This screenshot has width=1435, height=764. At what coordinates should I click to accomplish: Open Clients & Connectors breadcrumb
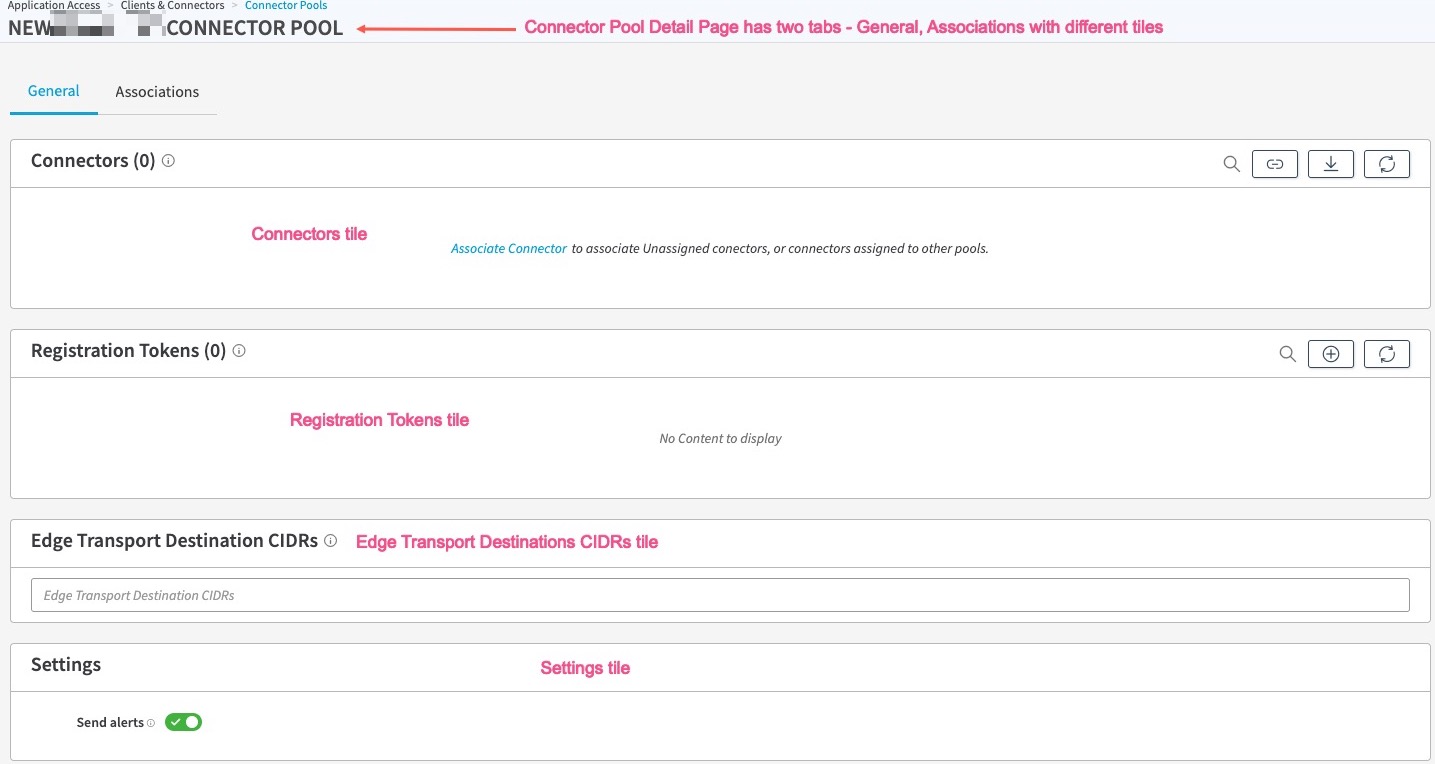click(x=172, y=6)
